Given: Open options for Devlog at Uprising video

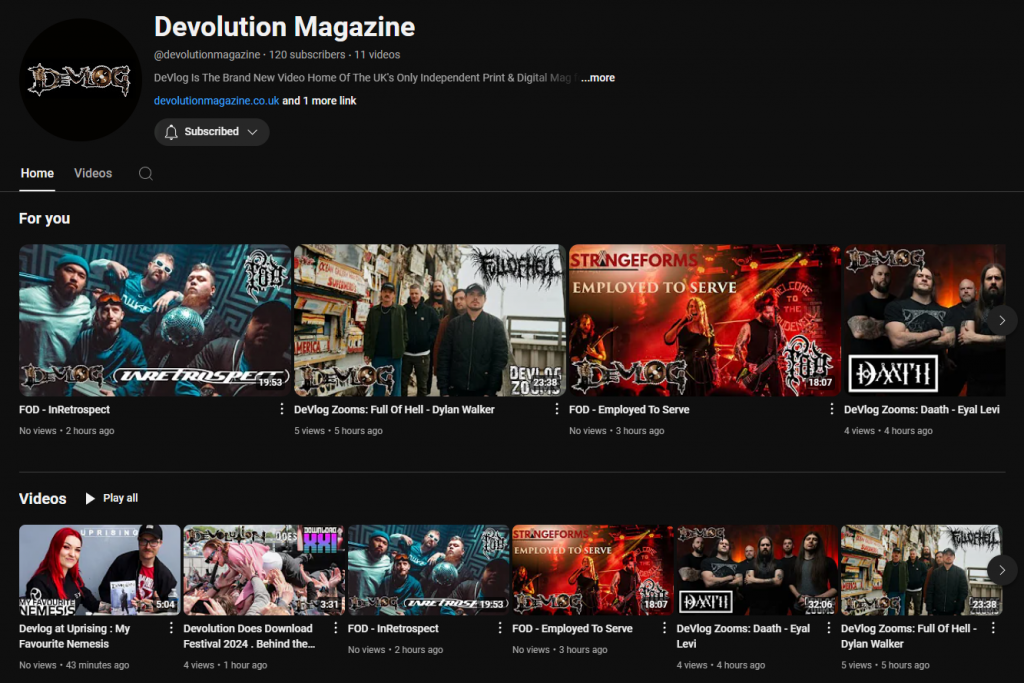Looking at the screenshot, I should [171, 629].
